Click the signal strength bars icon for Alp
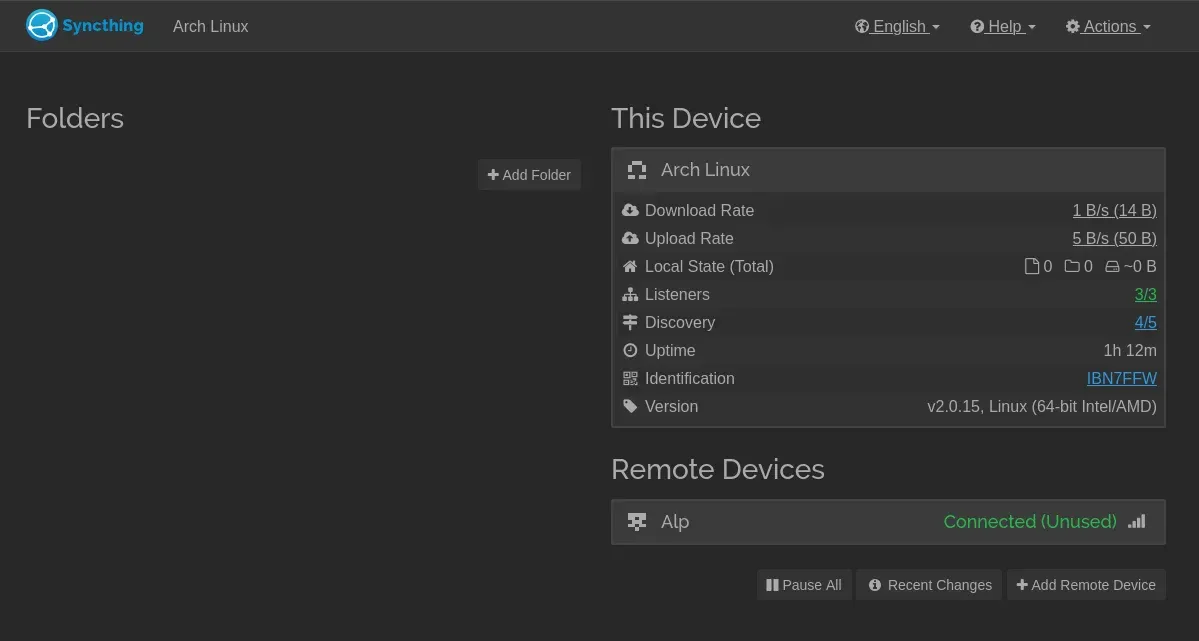The height and width of the screenshot is (641, 1199). click(x=1137, y=522)
